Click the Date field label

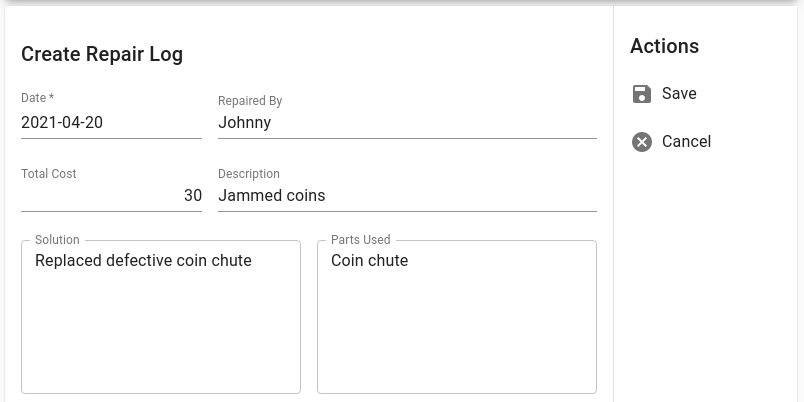(37, 97)
